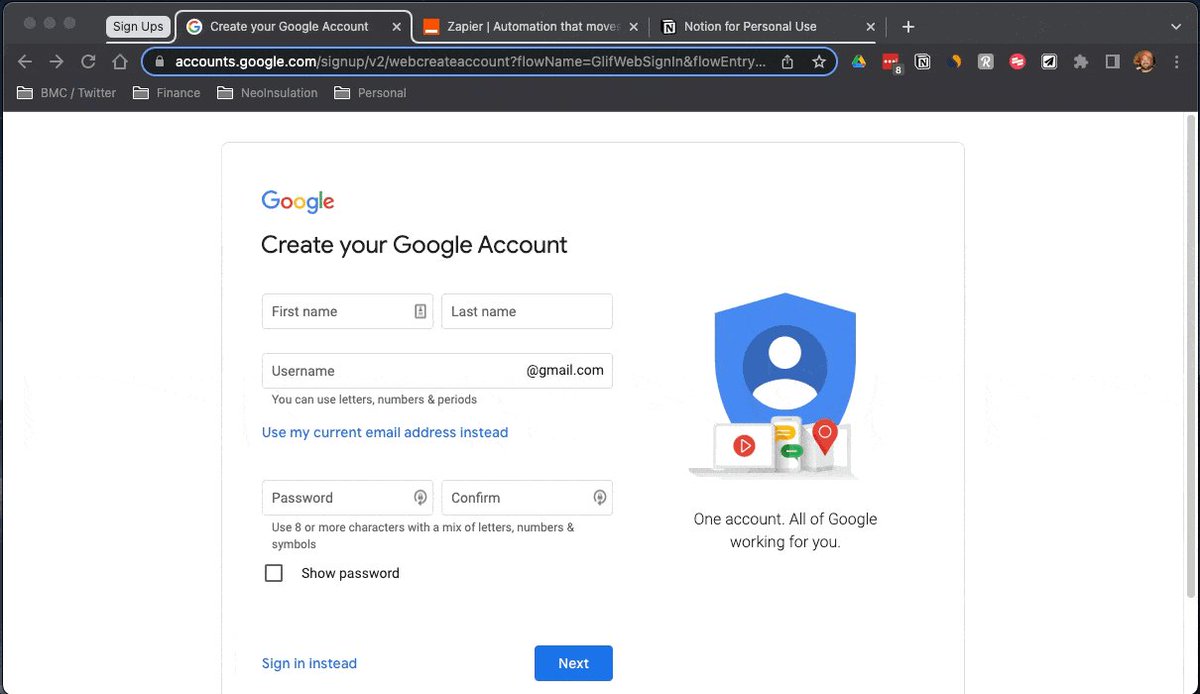This screenshot has height=694, width=1200.
Task: Focus the Last name field
Action: pos(527,311)
